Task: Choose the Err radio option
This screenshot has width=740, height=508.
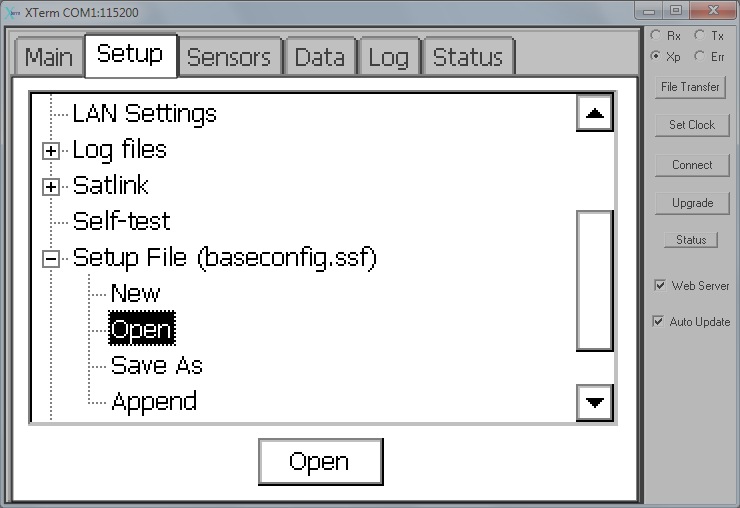Action: 700,56
